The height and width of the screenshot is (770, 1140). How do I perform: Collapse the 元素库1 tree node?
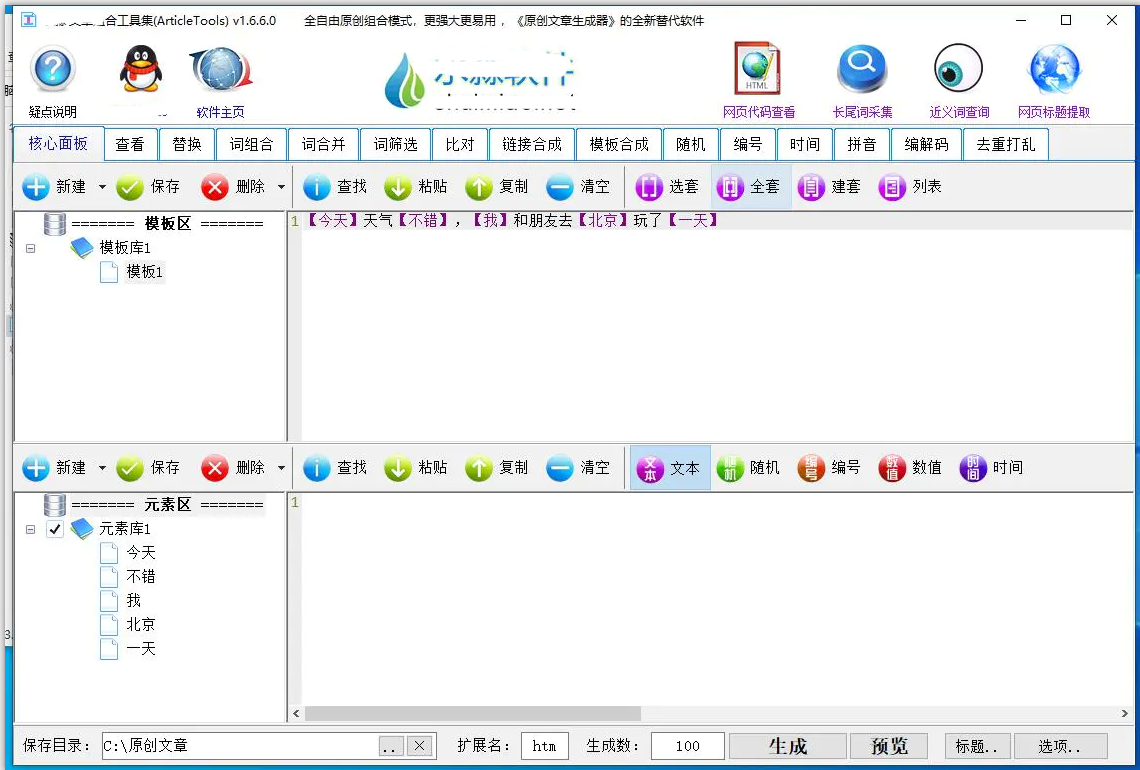tap(31, 529)
